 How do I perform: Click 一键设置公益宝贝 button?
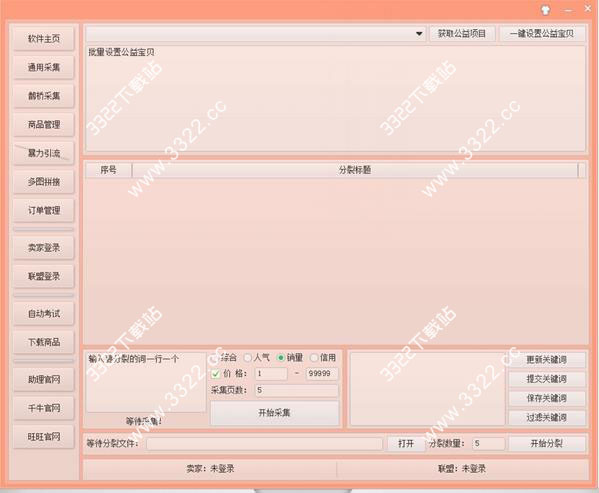(542, 34)
